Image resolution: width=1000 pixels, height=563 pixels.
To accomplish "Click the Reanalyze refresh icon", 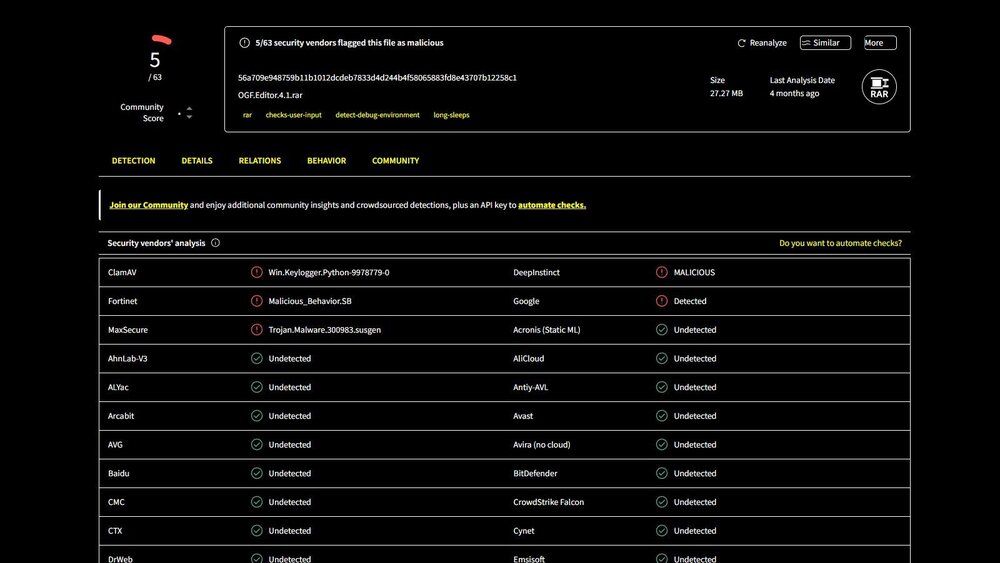I will pyautogui.click(x=741, y=44).
